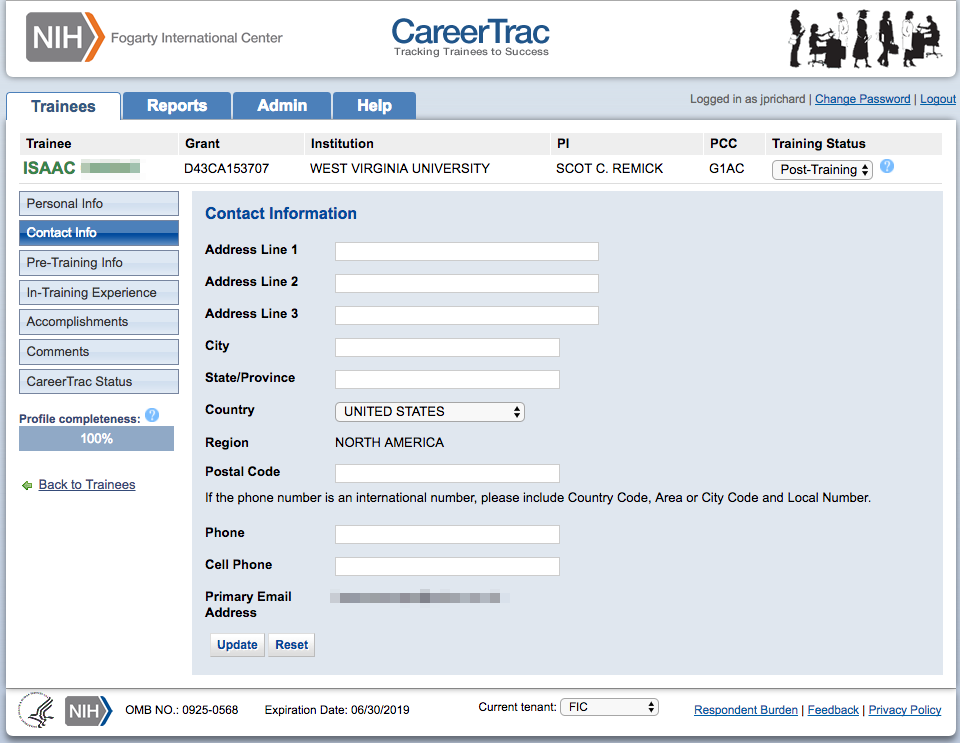The image size is (960, 743).
Task: Open the Privacy Policy link
Action: coord(905,710)
